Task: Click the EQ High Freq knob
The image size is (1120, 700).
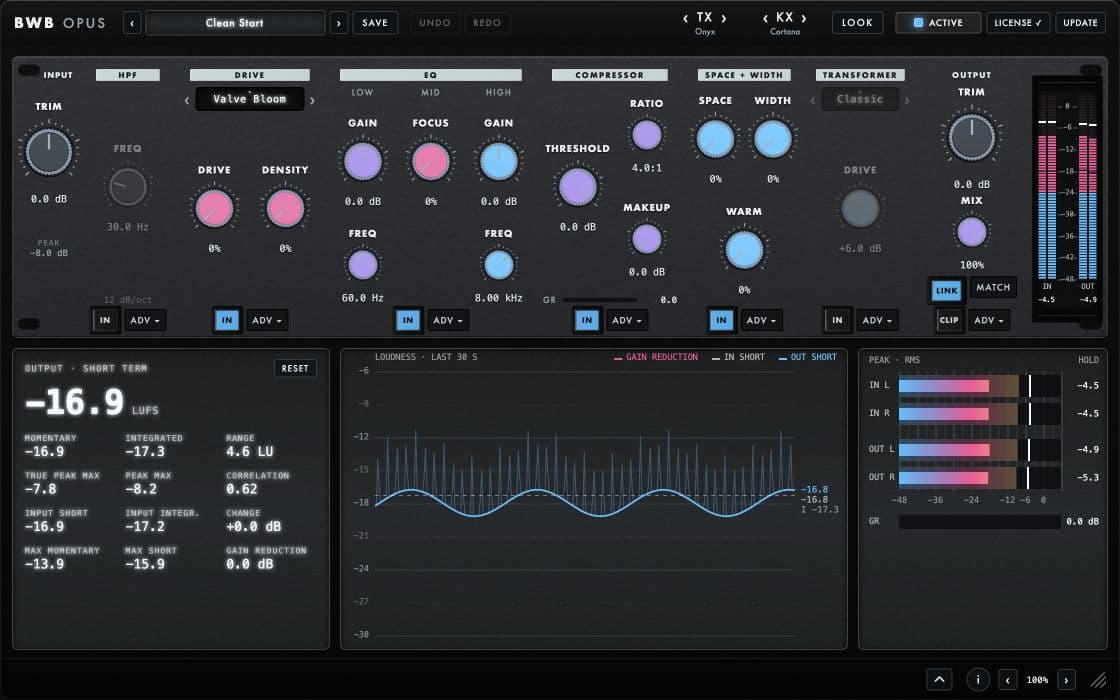Action: (499, 265)
